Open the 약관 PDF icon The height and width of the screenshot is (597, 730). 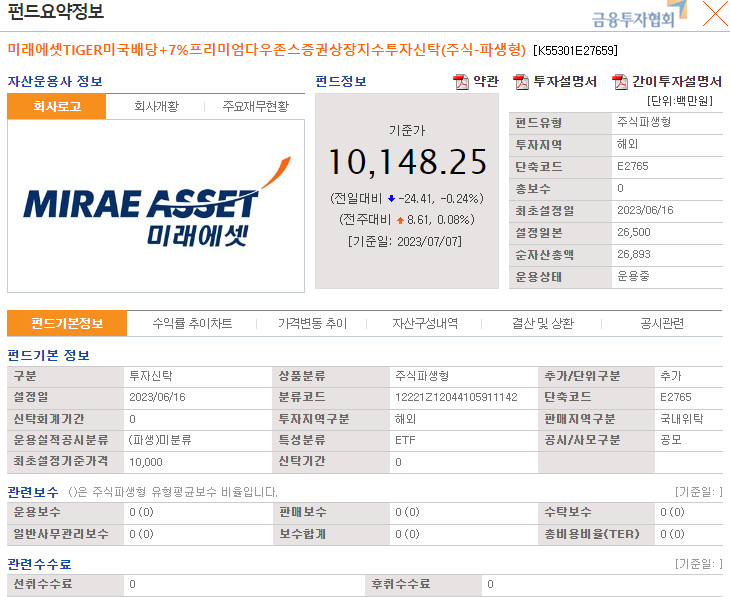tap(461, 82)
